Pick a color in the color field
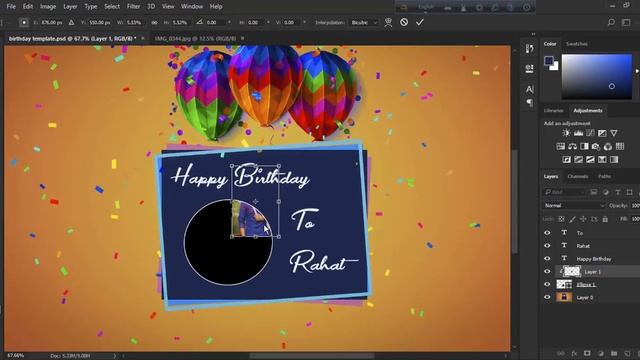640x360 pixels. click(596, 77)
